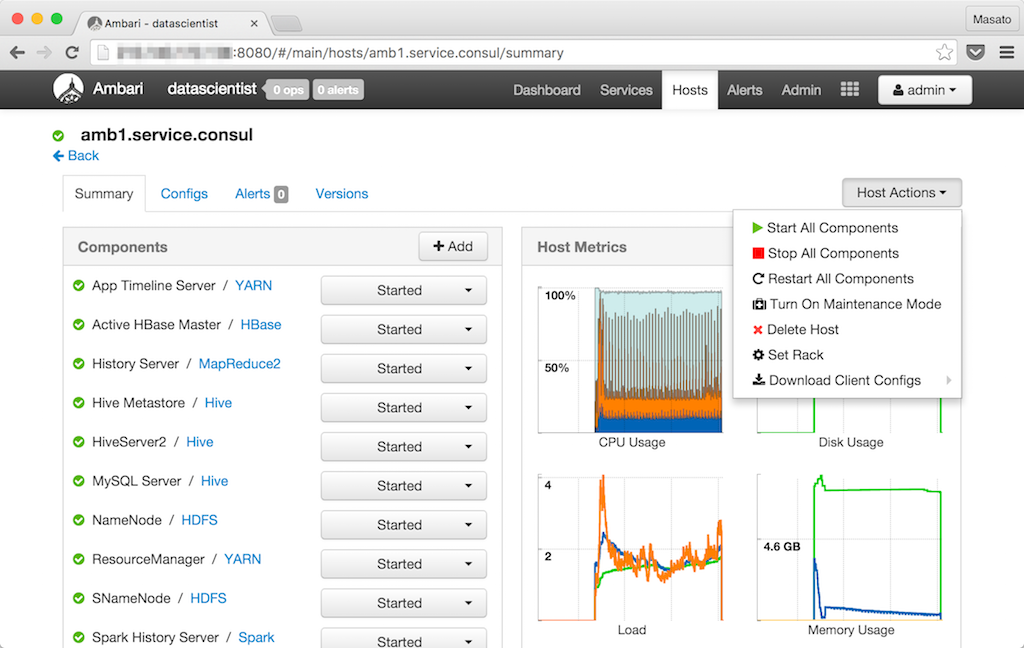Switch to the Versions tab

[342, 194]
